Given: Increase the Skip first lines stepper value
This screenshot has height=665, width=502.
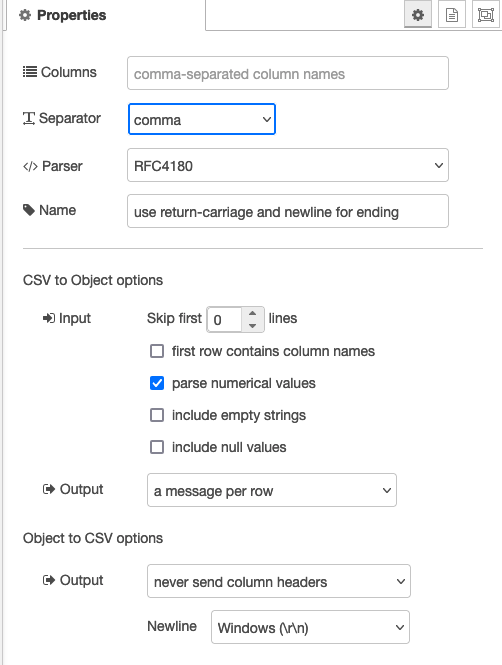Looking at the screenshot, I should pos(253,313).
